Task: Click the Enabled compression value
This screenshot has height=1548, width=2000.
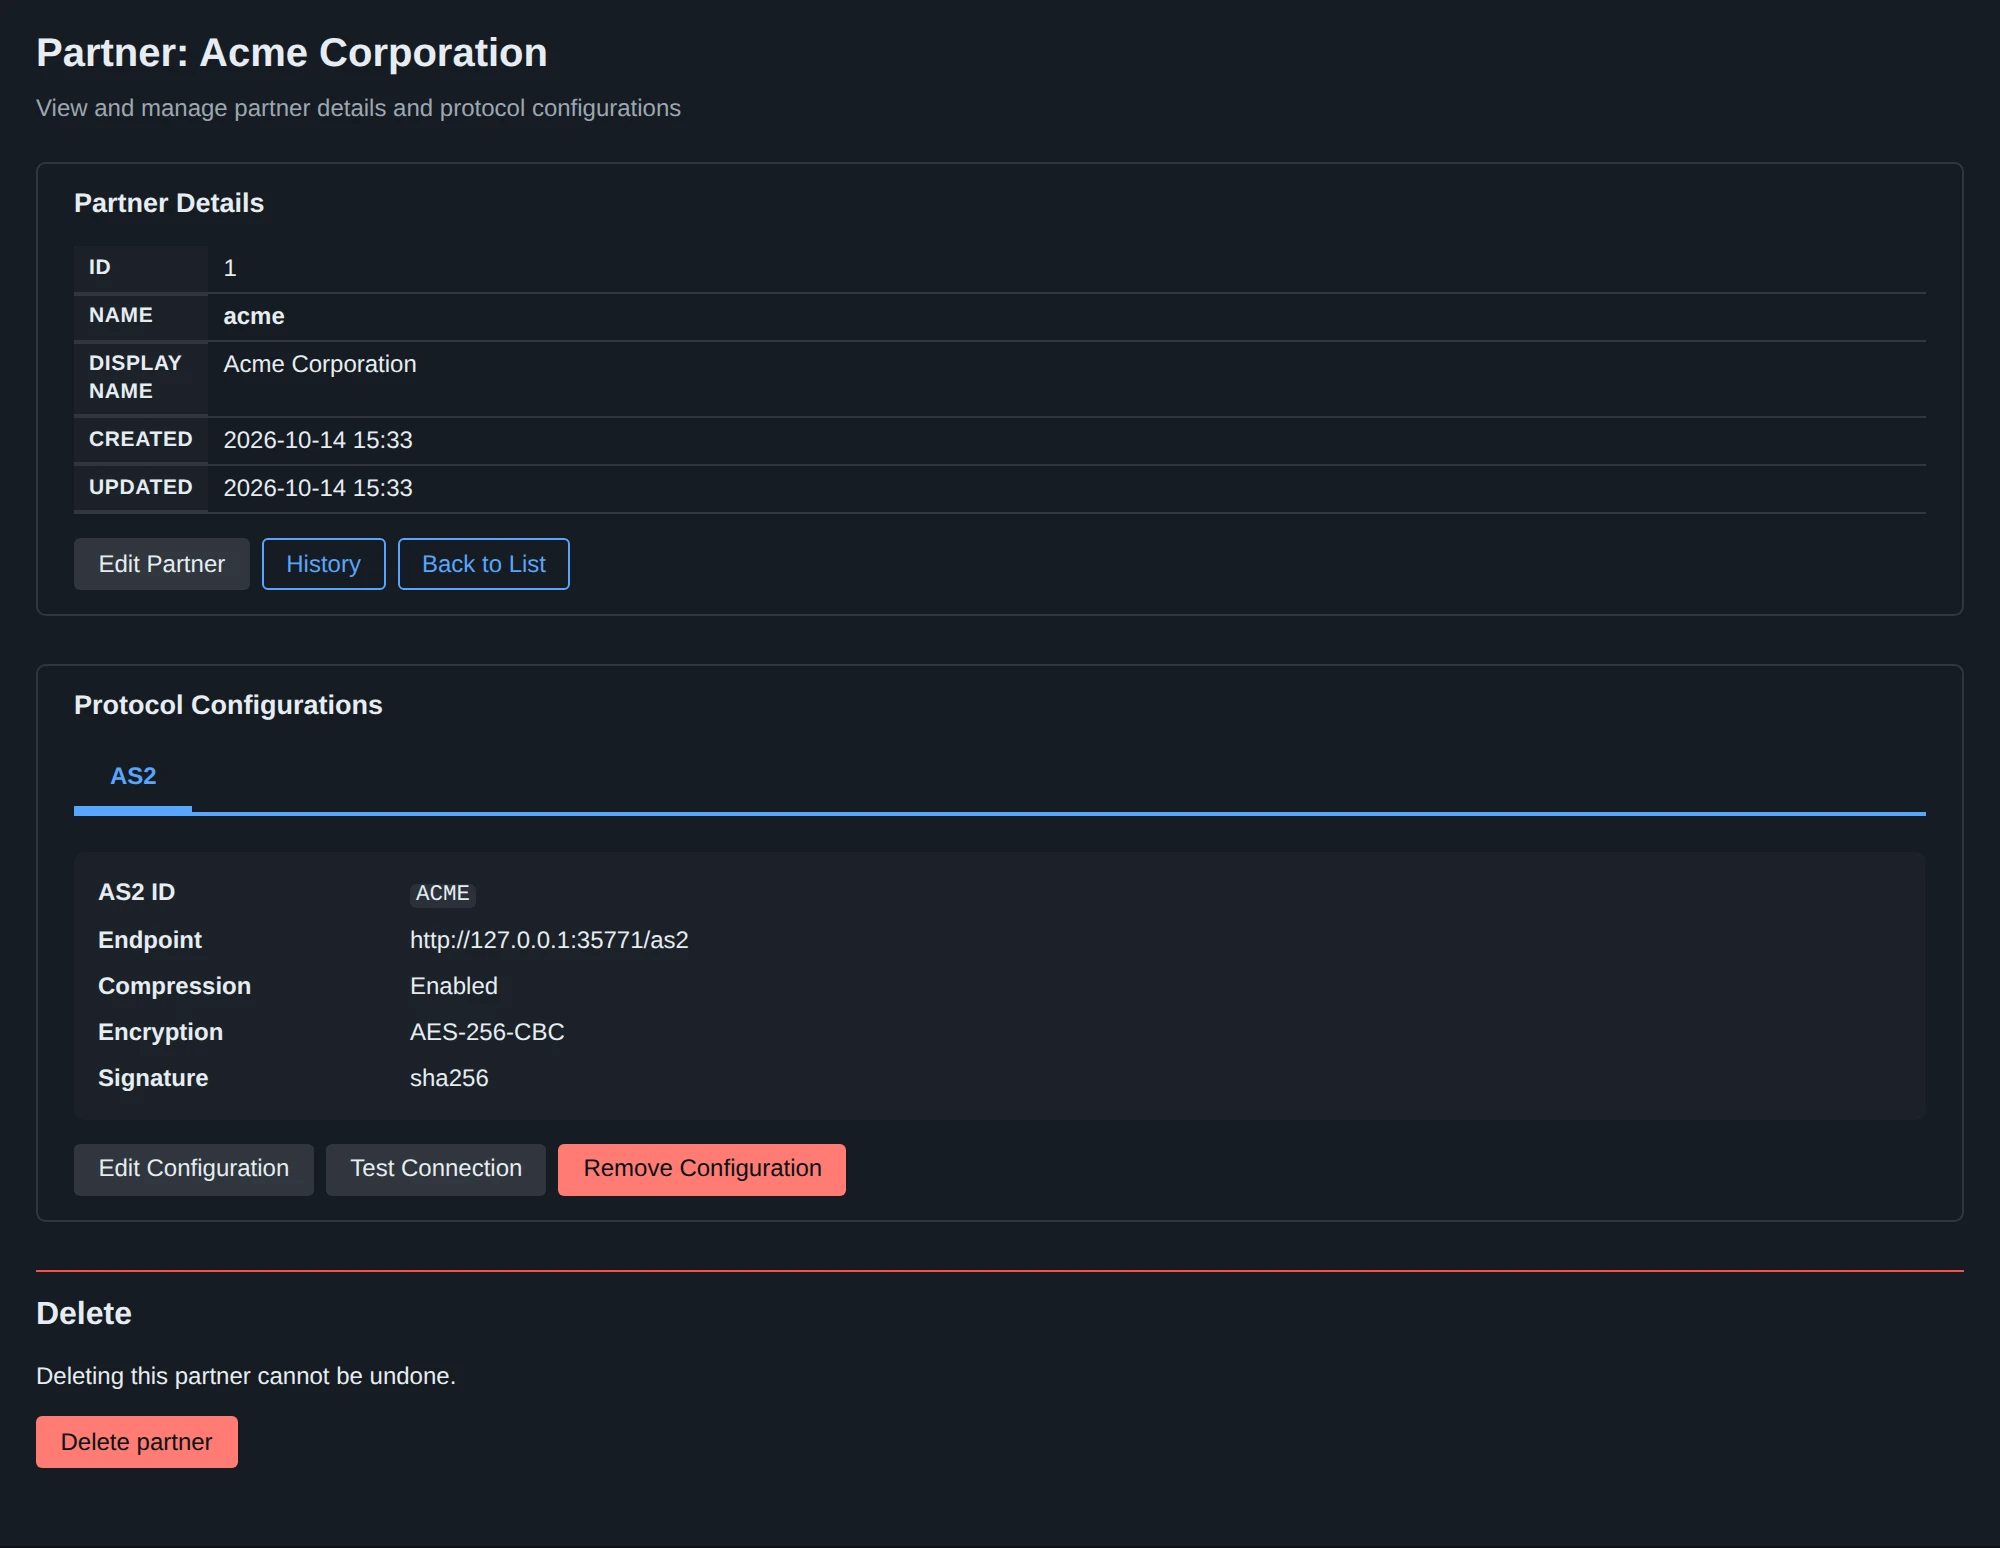Action: [x=454, y=986]
